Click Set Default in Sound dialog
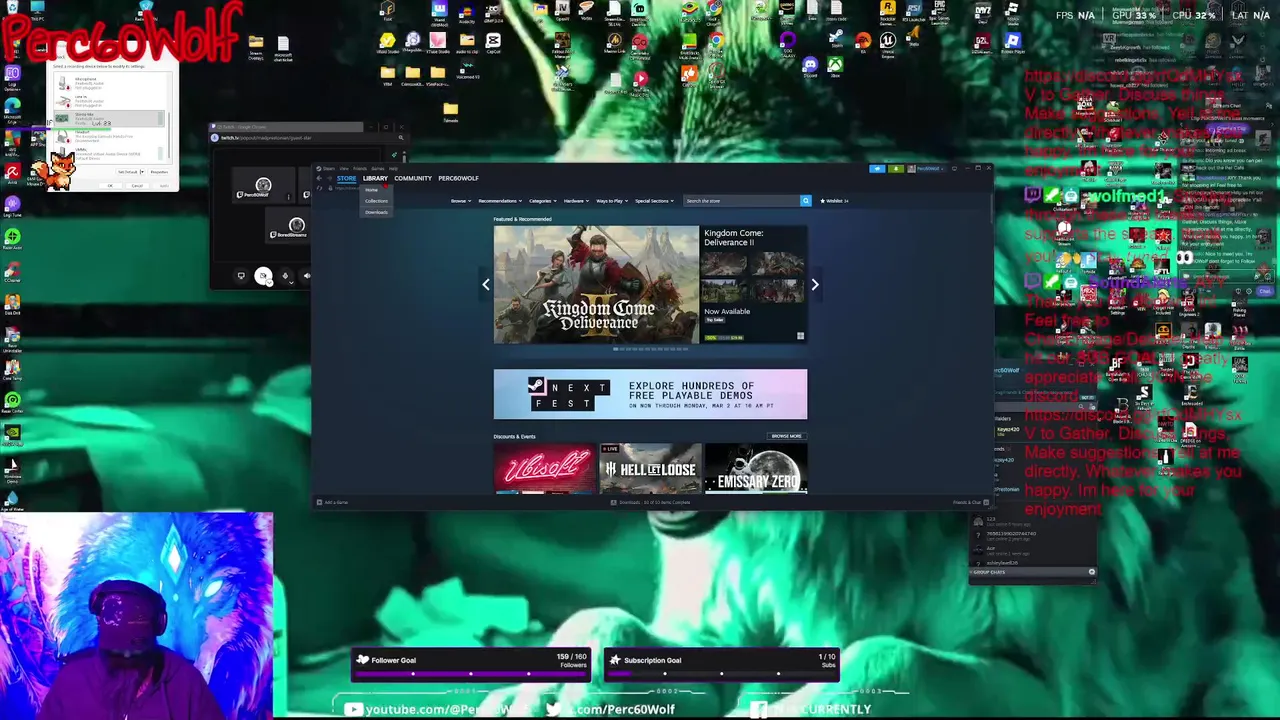This screenshot has width=1280, height=720. tap(128, 172)
